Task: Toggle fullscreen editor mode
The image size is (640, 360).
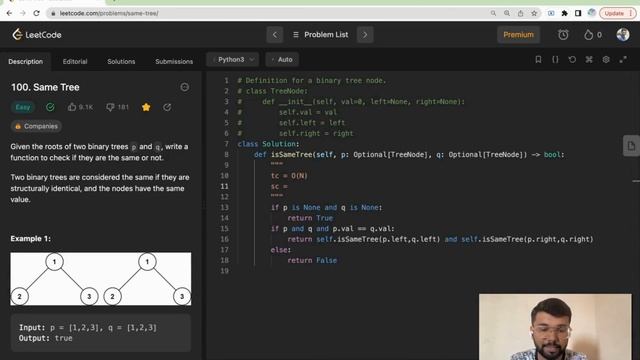Action: [623, 60]
